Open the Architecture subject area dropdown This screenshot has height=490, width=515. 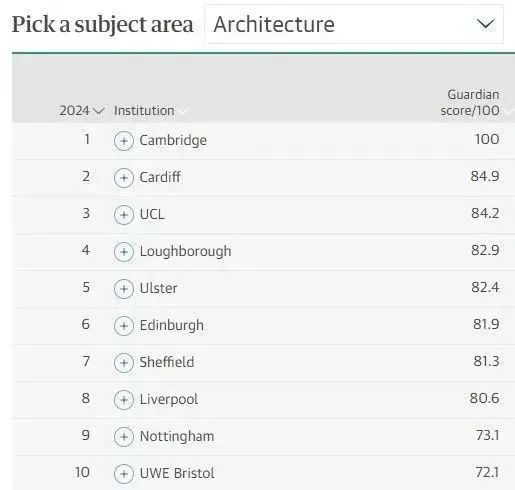(354, 24)
